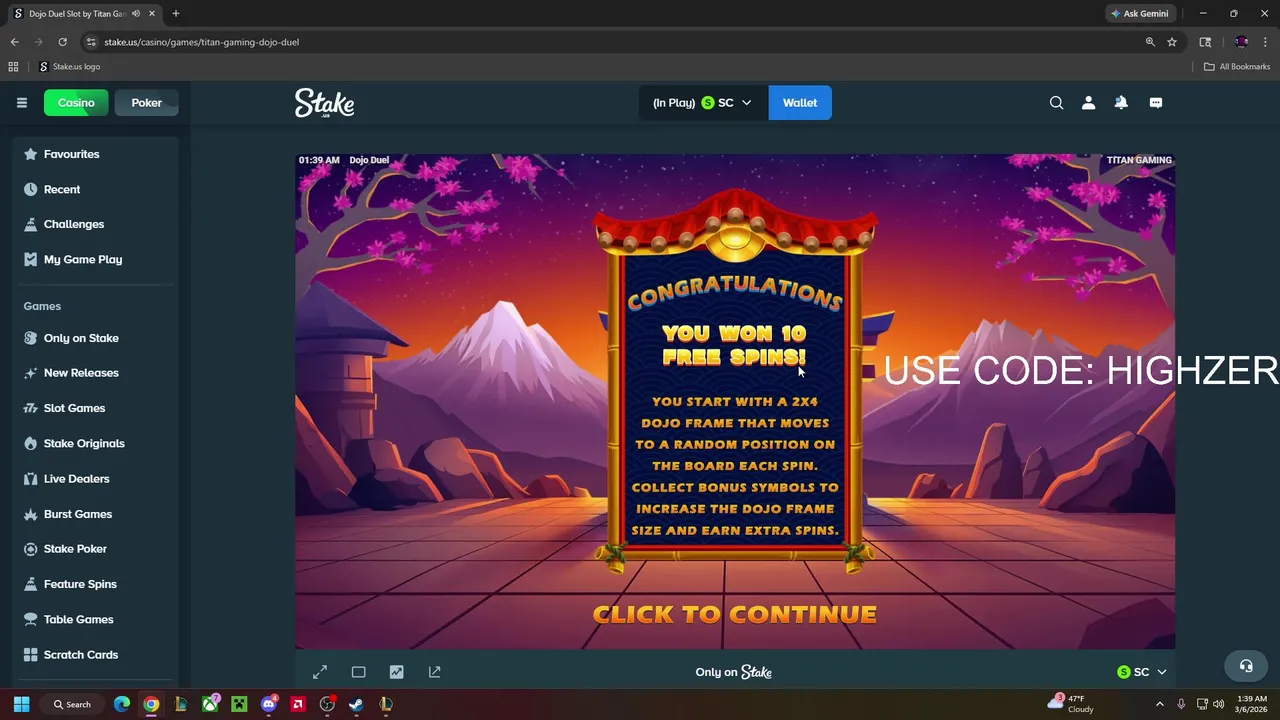Click TITAN GAMING provider label
This screenshot has width=1280, height=720.
click(1139, 160)
